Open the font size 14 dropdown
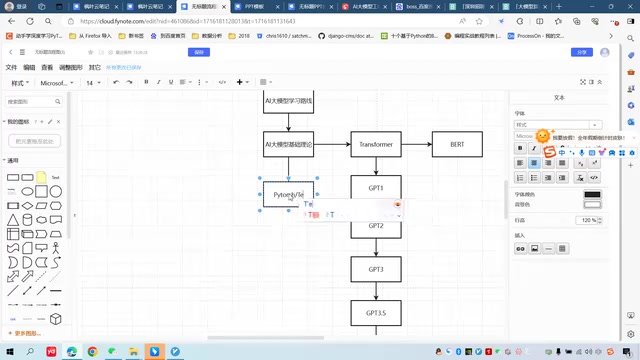 [93, 83]
